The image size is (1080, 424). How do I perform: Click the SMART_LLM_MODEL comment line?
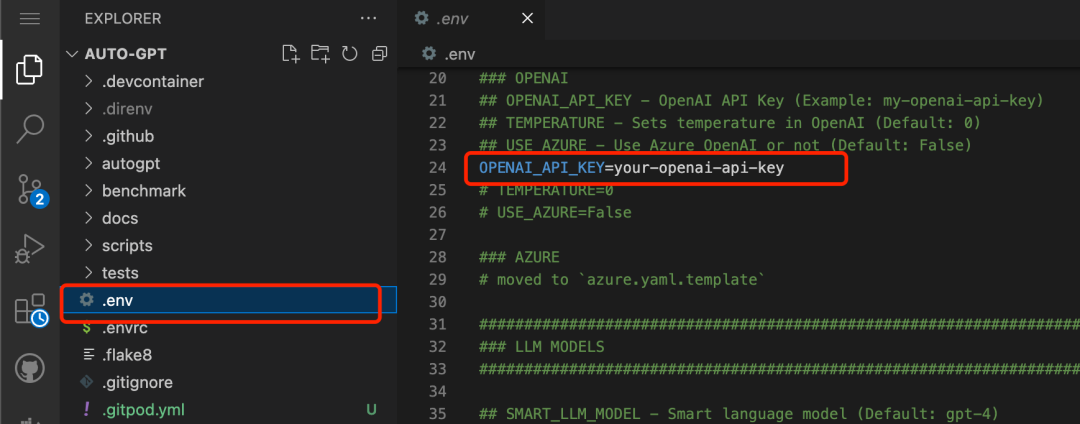click(738, 413)
